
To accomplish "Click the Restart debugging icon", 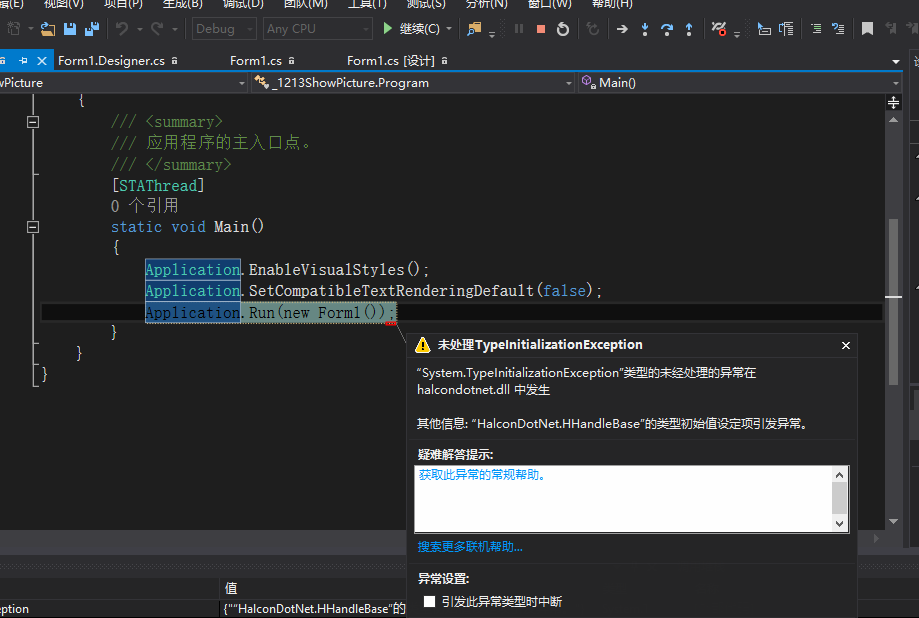I will (x=562, y=28).
